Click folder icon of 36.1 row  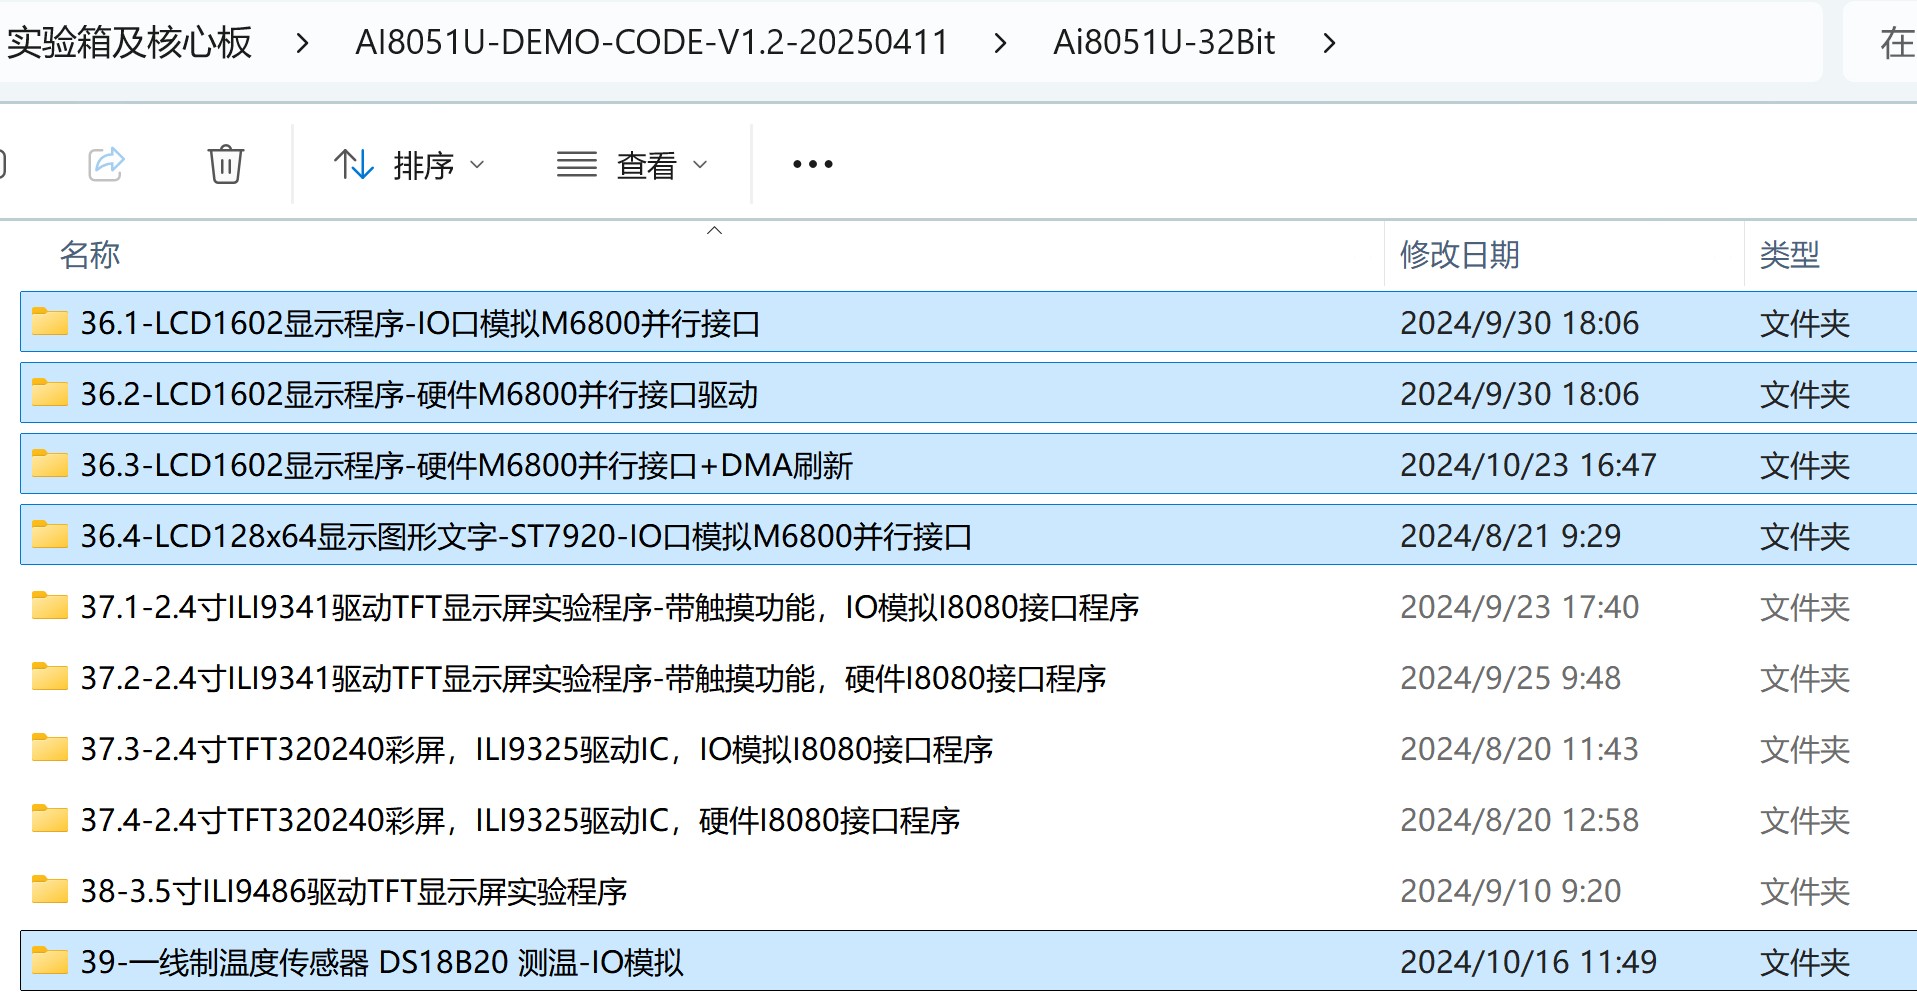pos(50,321)
